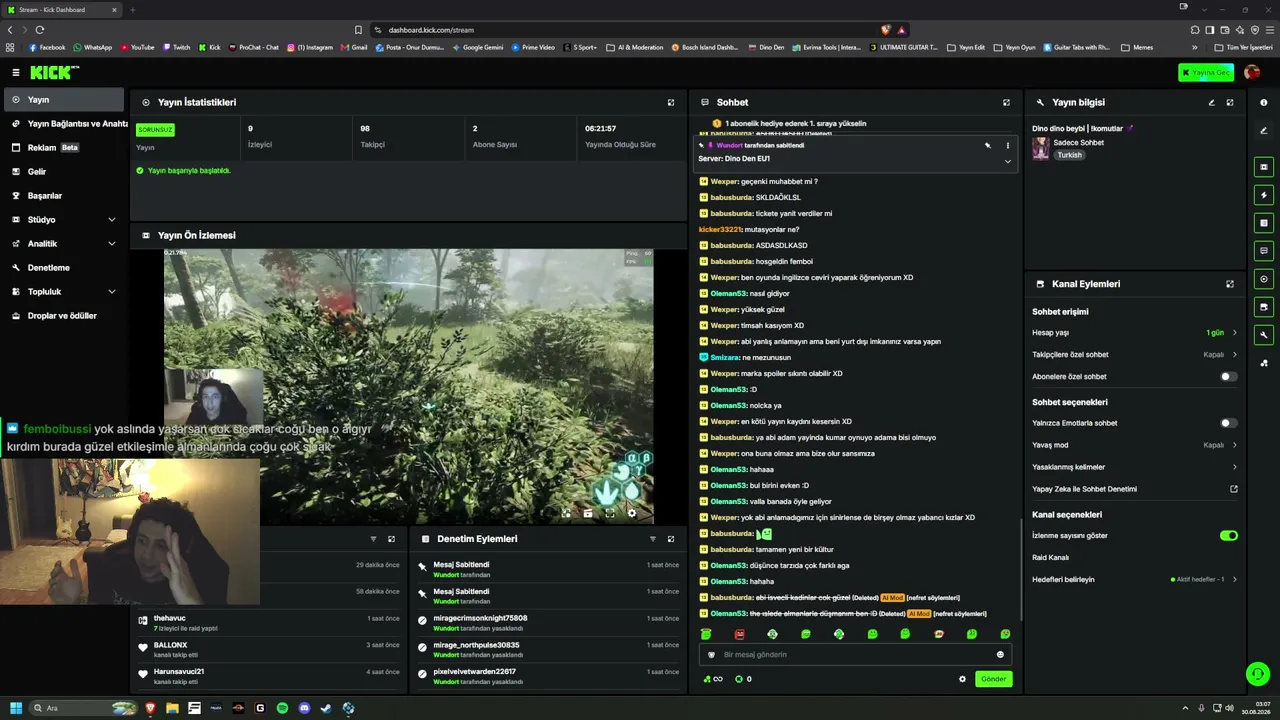Insert the red angry emote

pos(739,634)
